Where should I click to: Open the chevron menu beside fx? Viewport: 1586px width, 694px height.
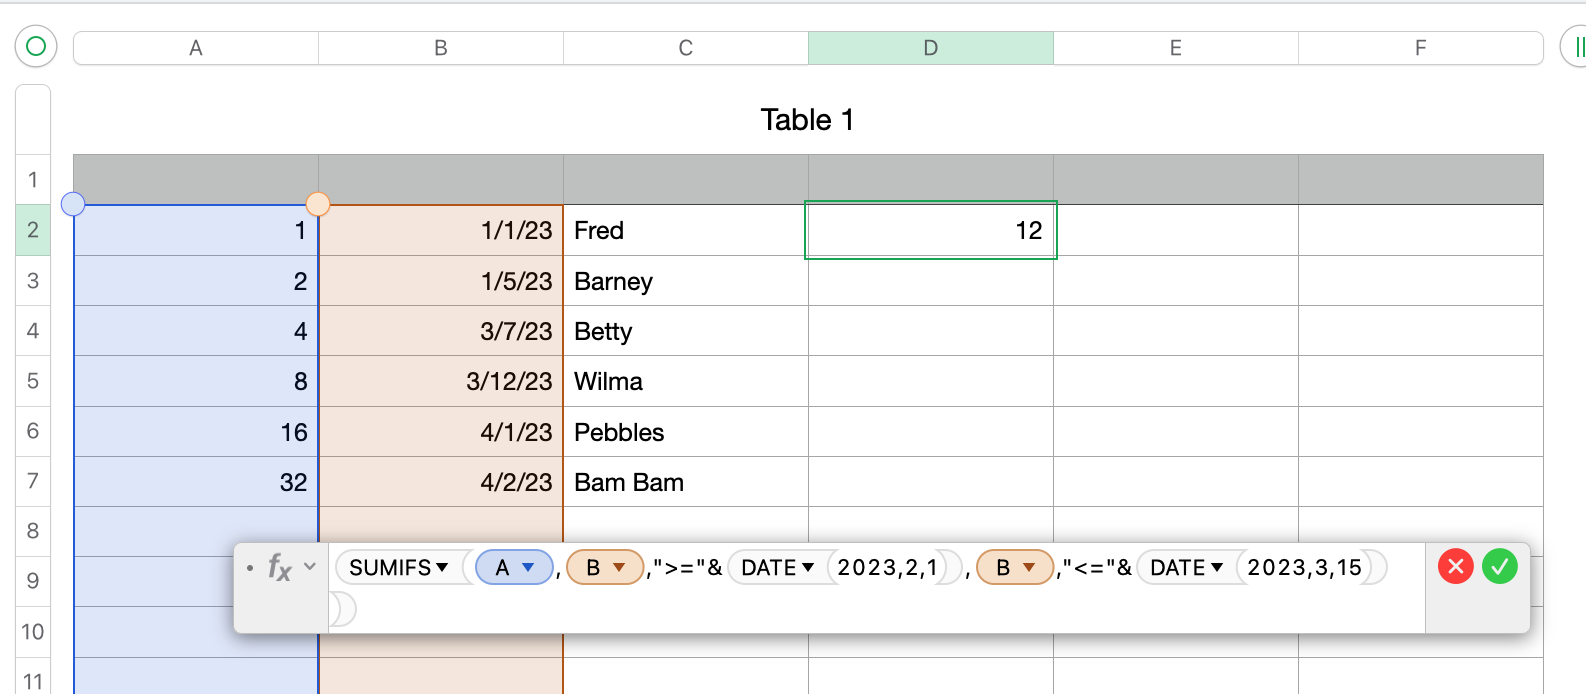[310, 567]
